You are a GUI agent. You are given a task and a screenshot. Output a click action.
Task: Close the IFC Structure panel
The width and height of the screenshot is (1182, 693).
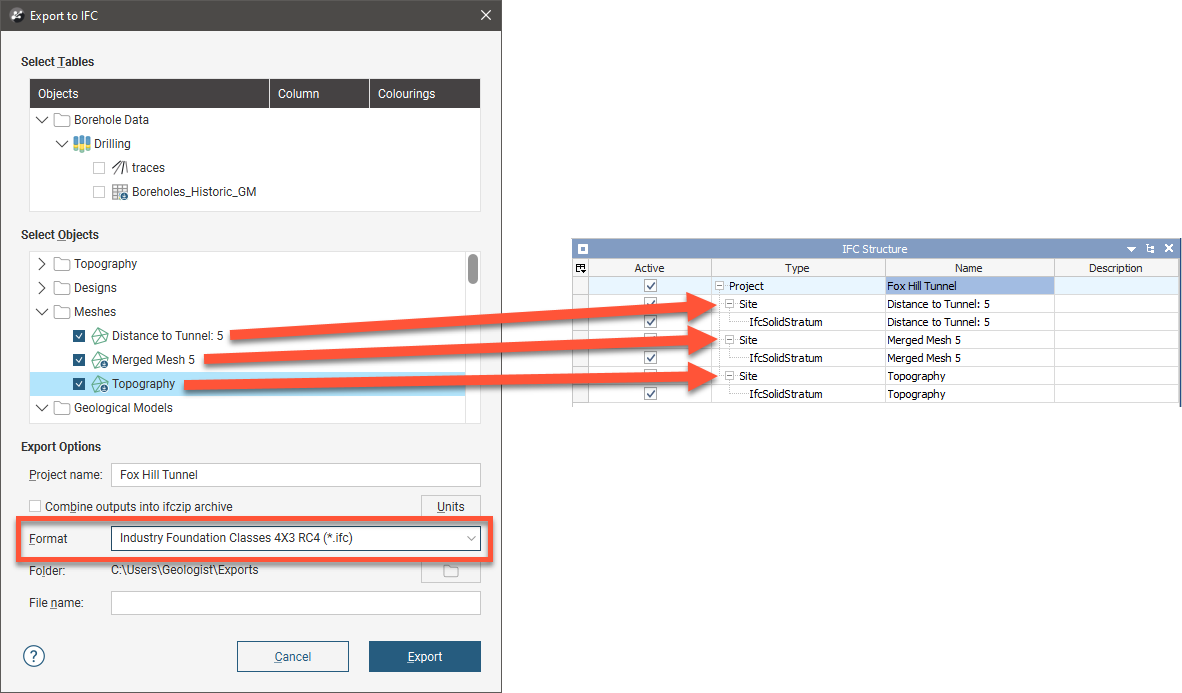pos(1169,248)
